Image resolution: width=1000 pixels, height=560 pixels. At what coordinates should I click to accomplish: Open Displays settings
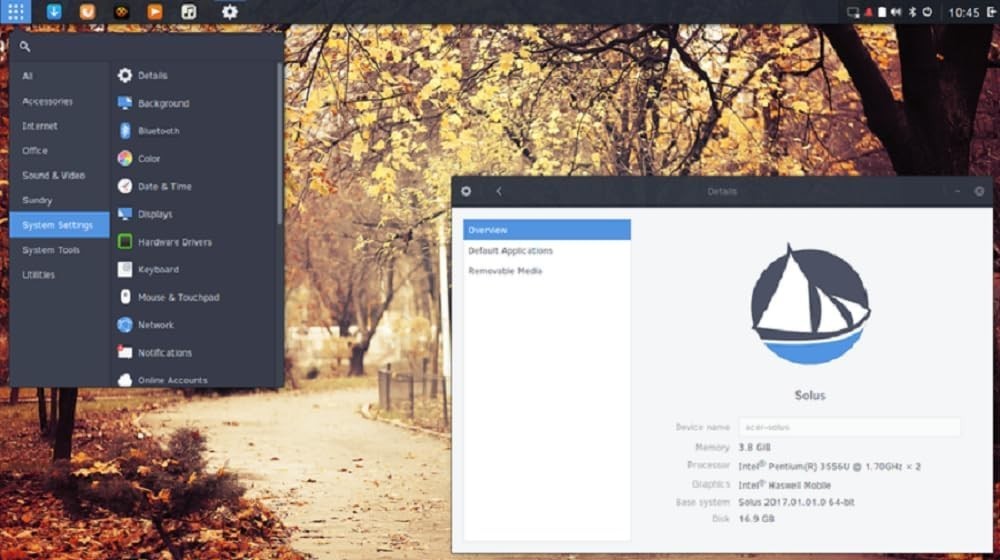[x=195, y=214]
